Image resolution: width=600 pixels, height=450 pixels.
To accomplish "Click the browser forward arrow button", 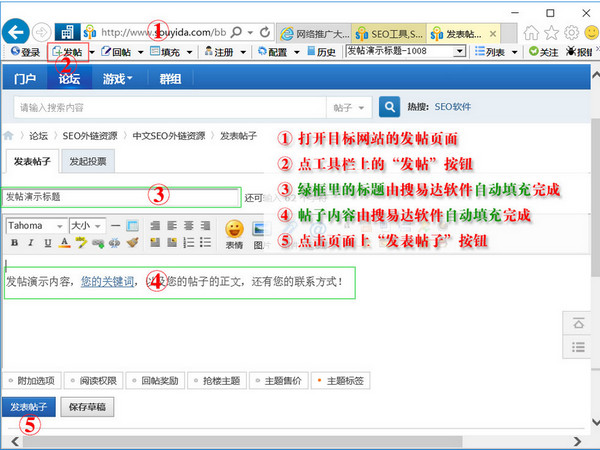I will [x=41, y=33].
